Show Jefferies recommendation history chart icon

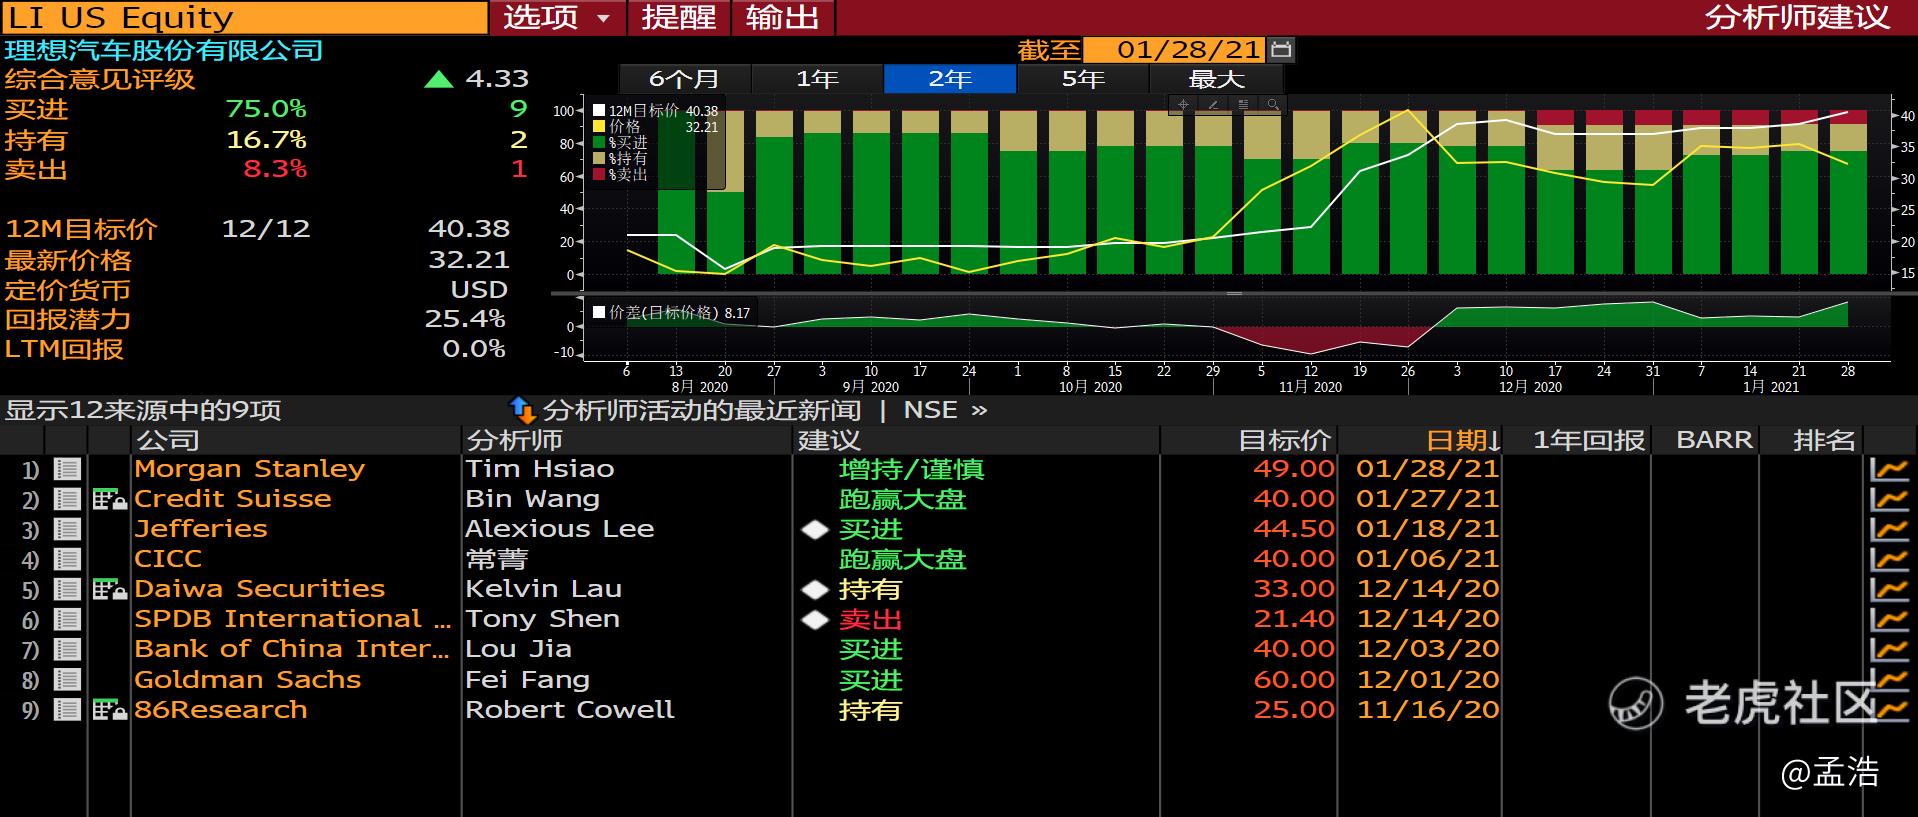1890,529
